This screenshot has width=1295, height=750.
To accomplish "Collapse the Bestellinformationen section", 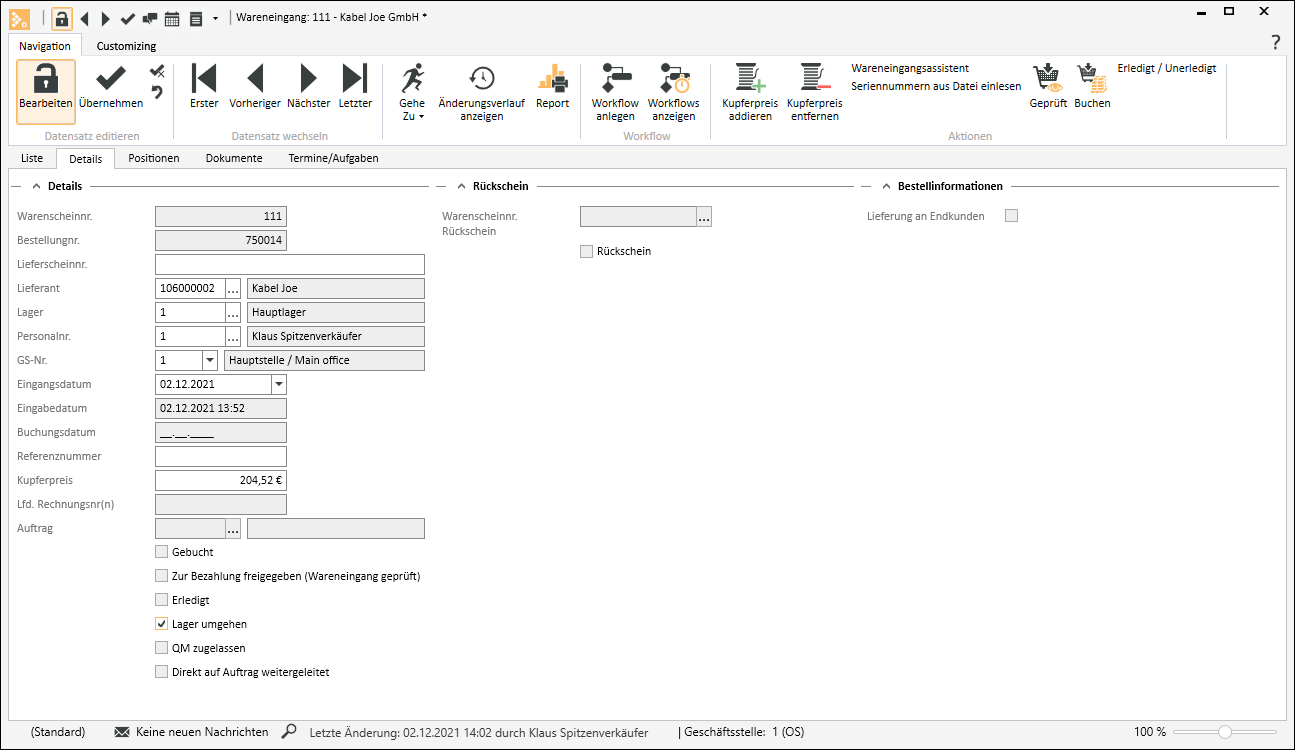I will [886, 186].
